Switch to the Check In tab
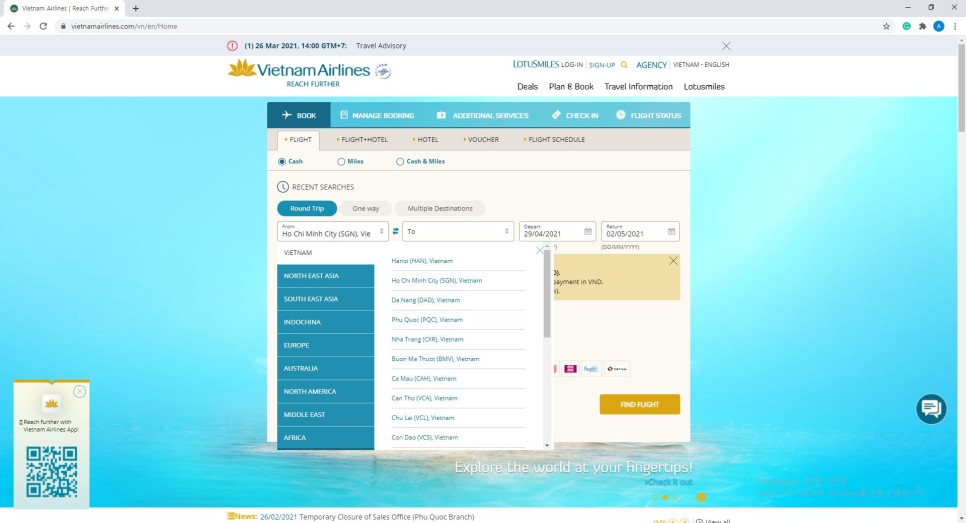Viewport: 966px width, 523px height. [575, 115]
